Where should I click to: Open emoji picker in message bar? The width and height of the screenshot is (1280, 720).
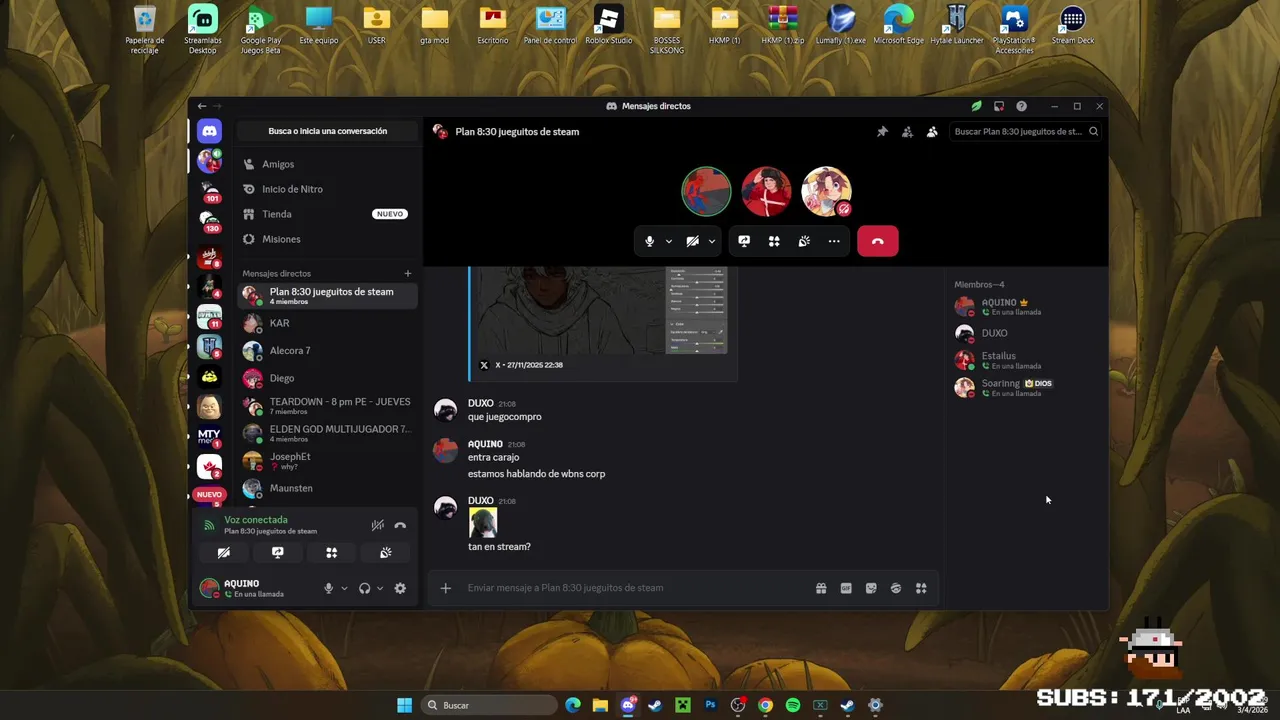pyautogui.click(x=896, y=588)
